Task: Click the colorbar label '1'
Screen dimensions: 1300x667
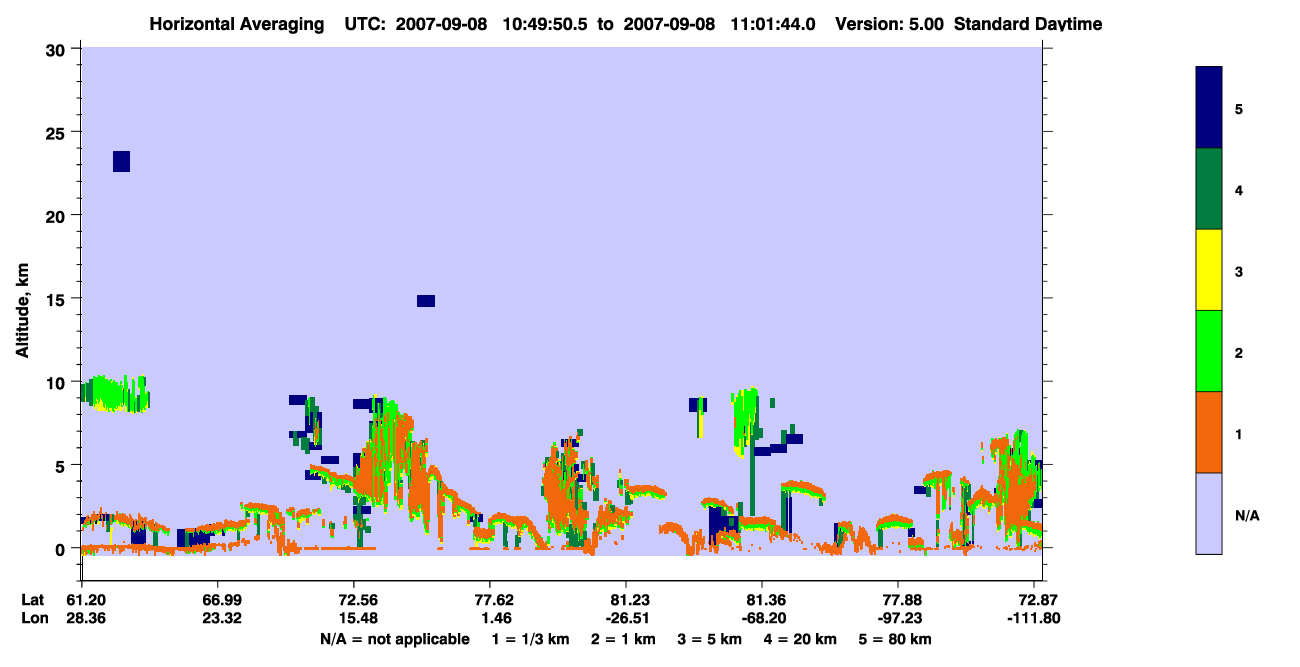Action: [x=1239, y=433]
